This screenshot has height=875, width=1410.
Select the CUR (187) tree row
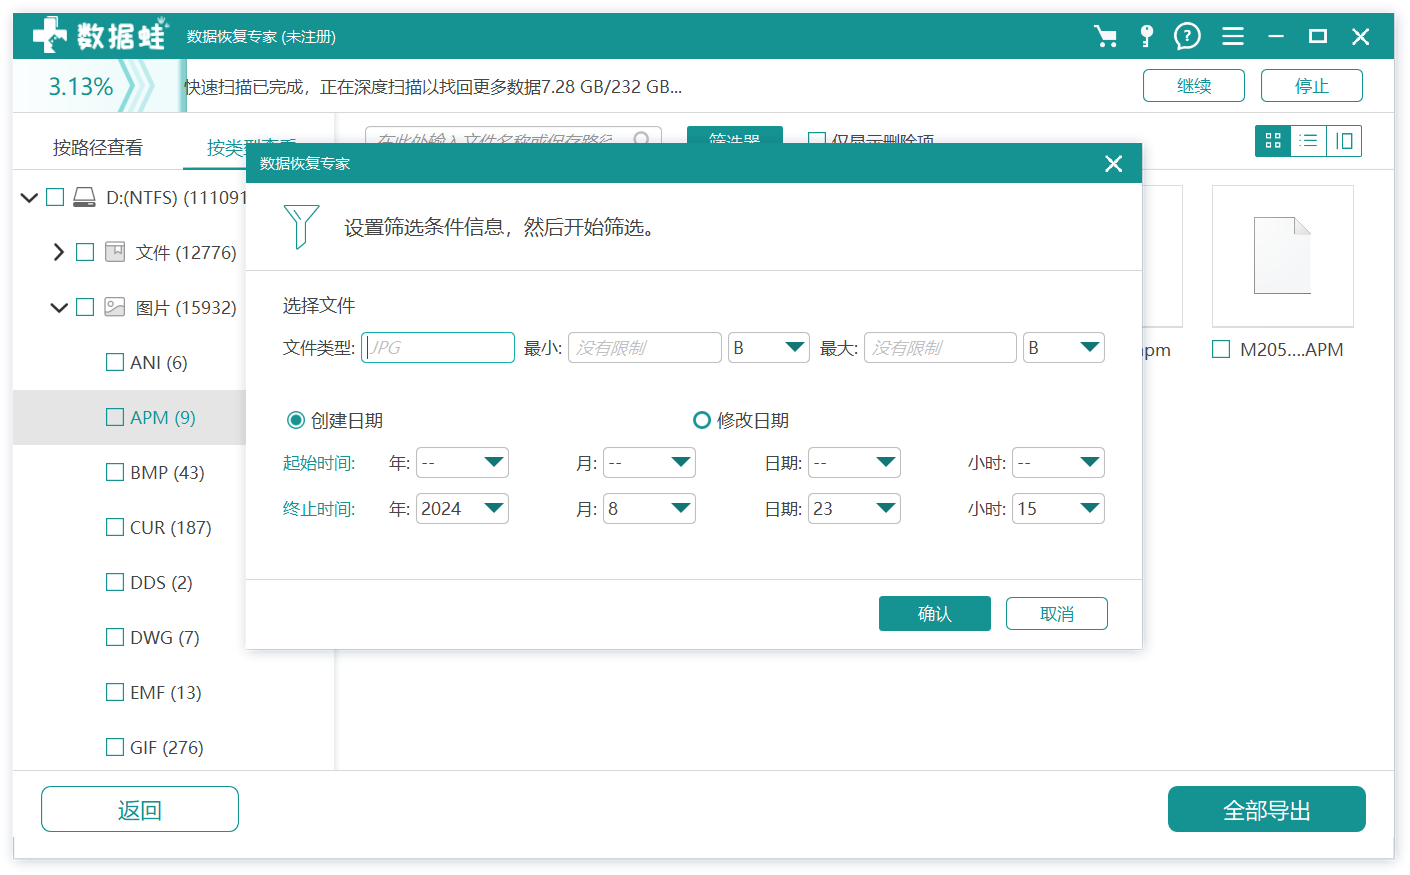click(130, 527)
